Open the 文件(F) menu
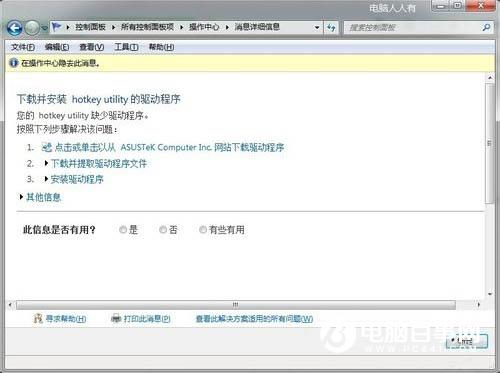 point(23,47)
